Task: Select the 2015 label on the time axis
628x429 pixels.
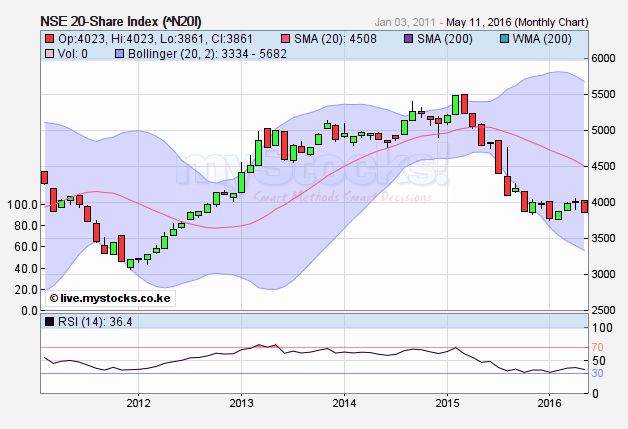Action: [x=448, y=403]
